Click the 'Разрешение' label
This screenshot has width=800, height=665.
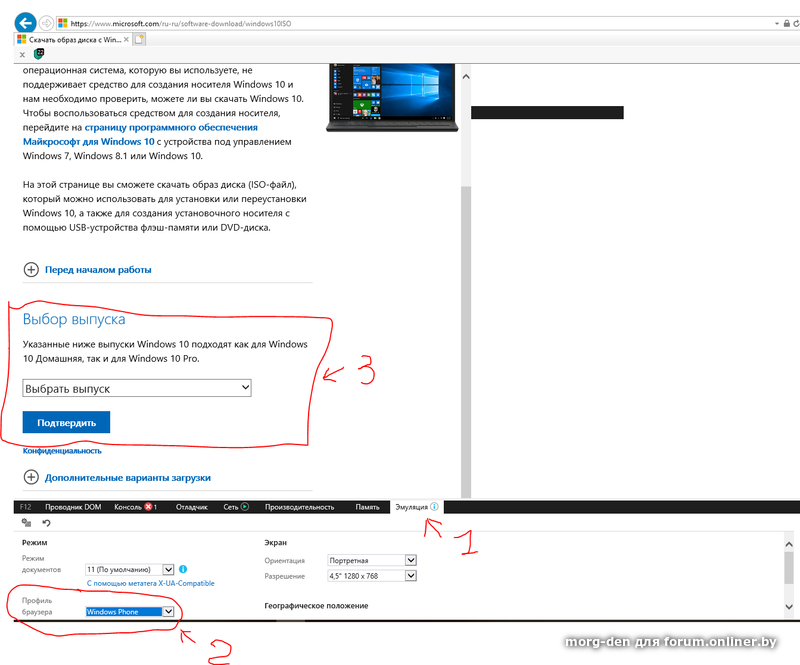coord(284,576)
